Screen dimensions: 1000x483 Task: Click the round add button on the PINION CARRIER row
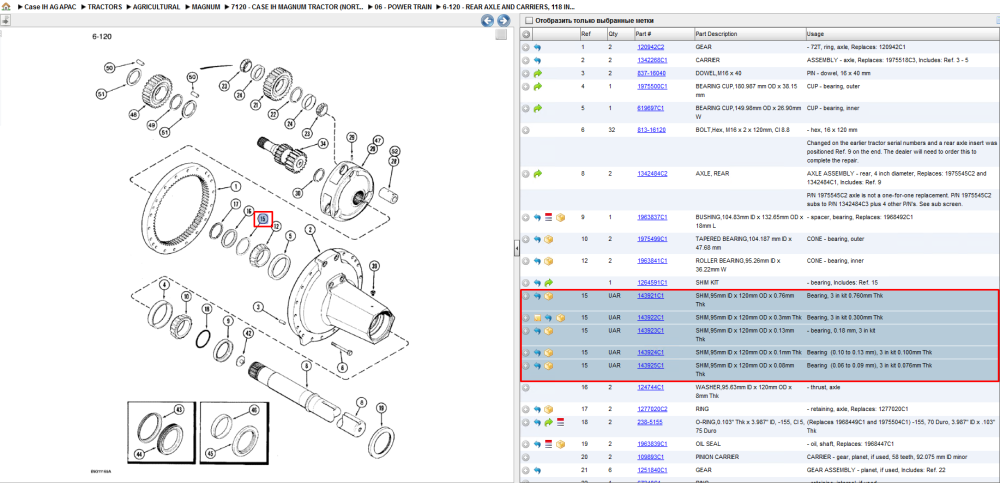click(x=526, y=457)
